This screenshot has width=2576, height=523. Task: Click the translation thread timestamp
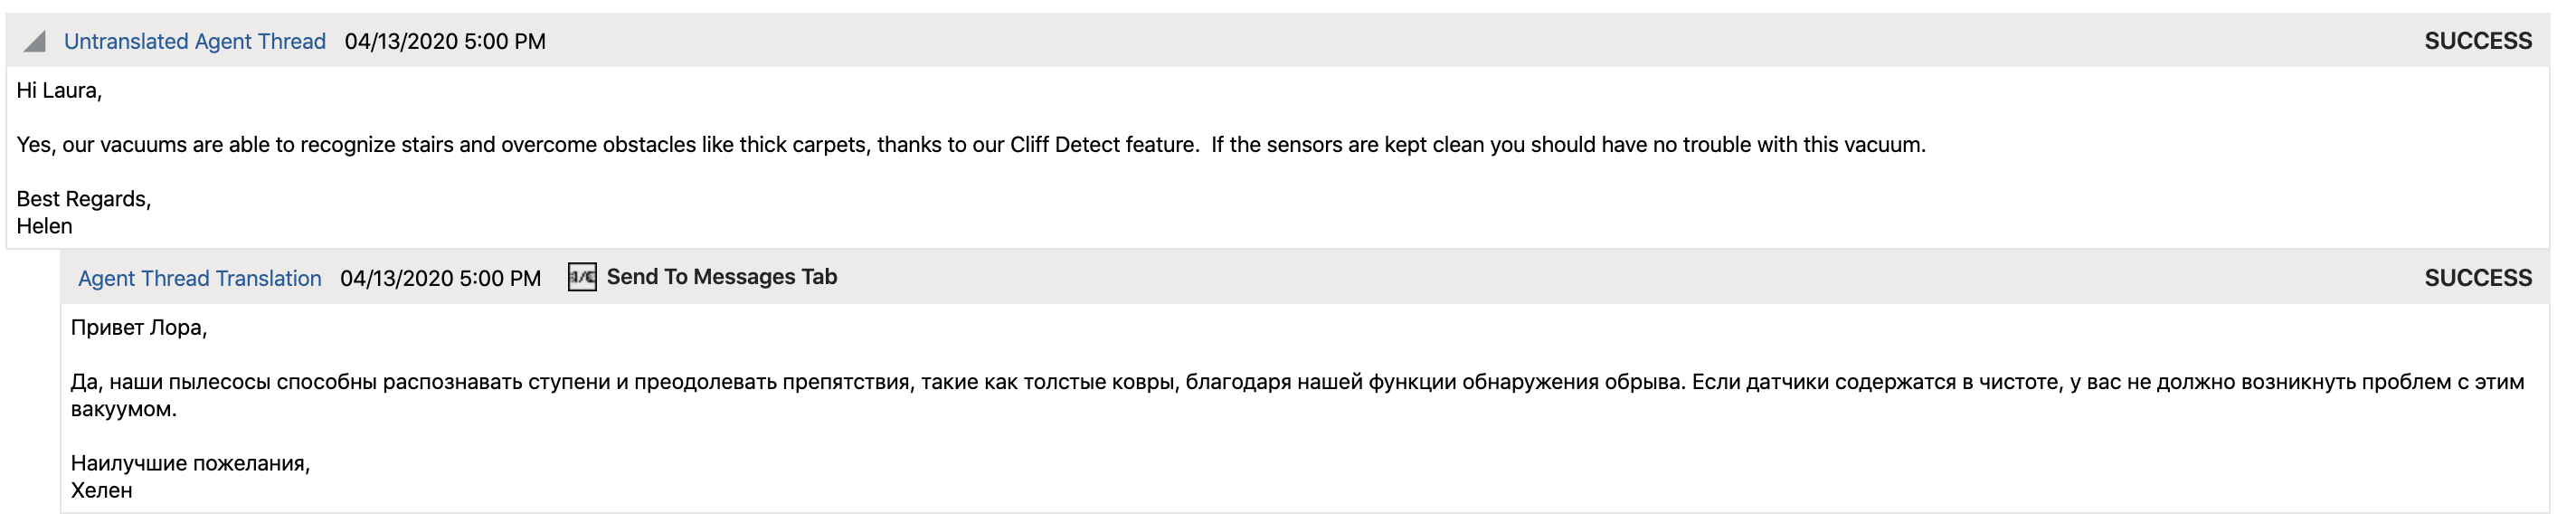click(440, 278)
